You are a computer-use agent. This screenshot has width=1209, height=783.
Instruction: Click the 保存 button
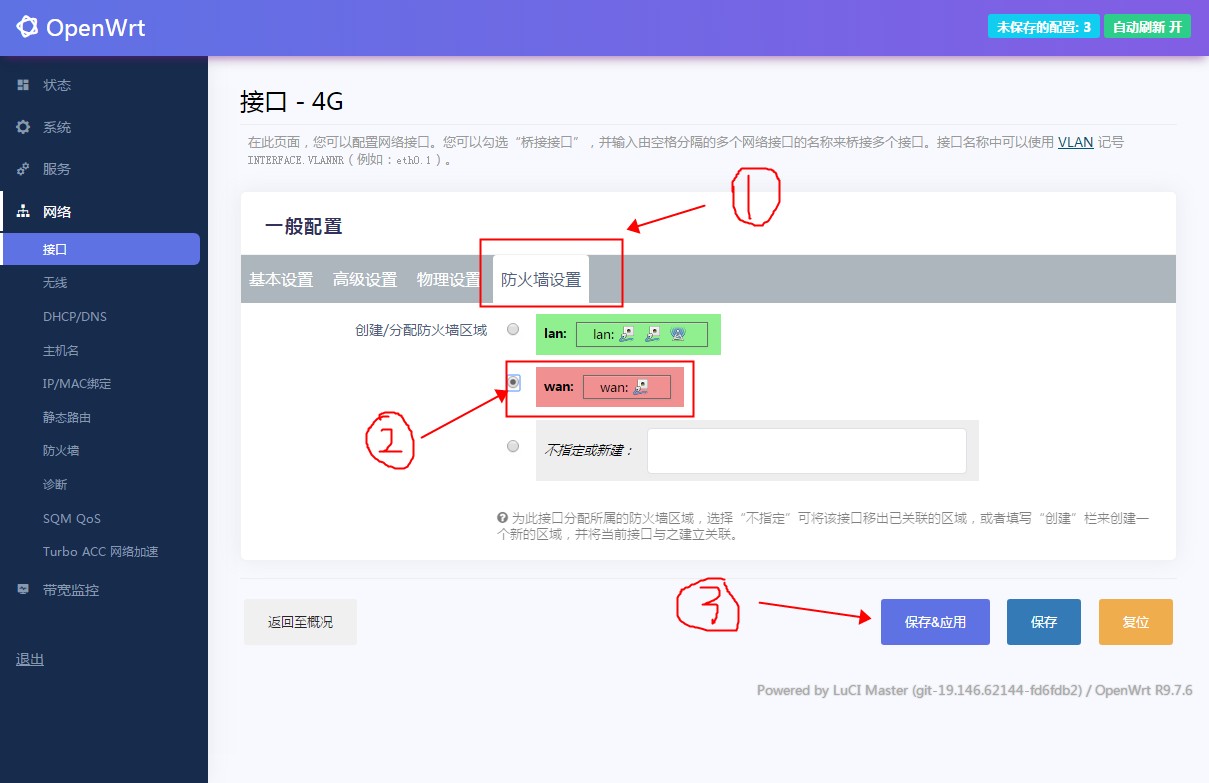[1044, 622]
